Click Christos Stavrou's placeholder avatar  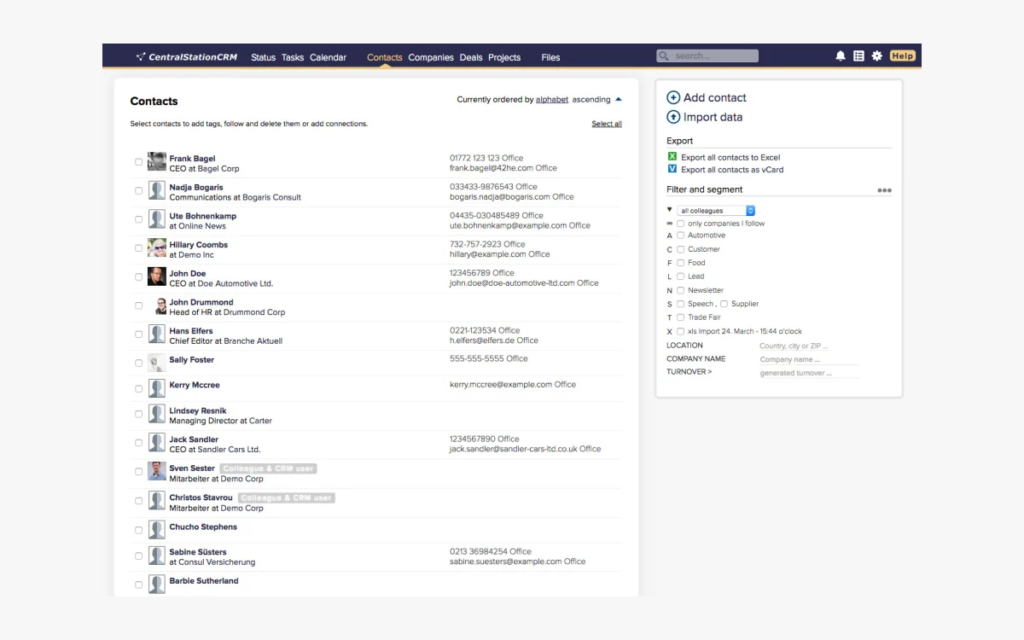(x=157, y=501)
